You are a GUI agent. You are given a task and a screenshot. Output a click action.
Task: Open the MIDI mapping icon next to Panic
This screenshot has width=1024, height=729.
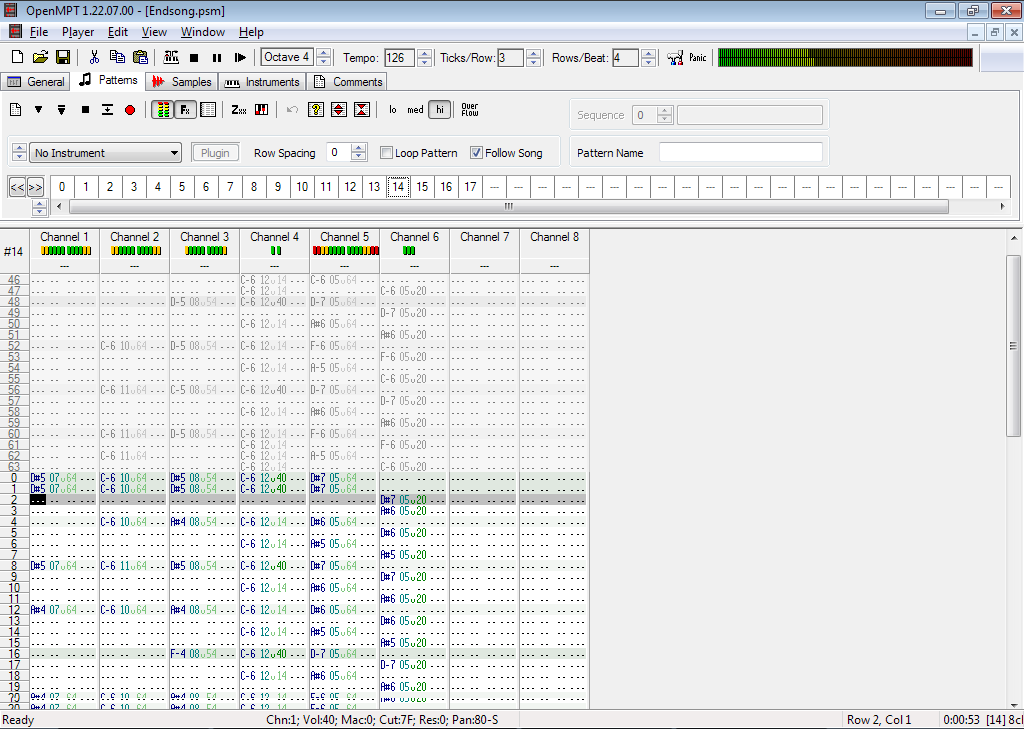coord(675,58)
